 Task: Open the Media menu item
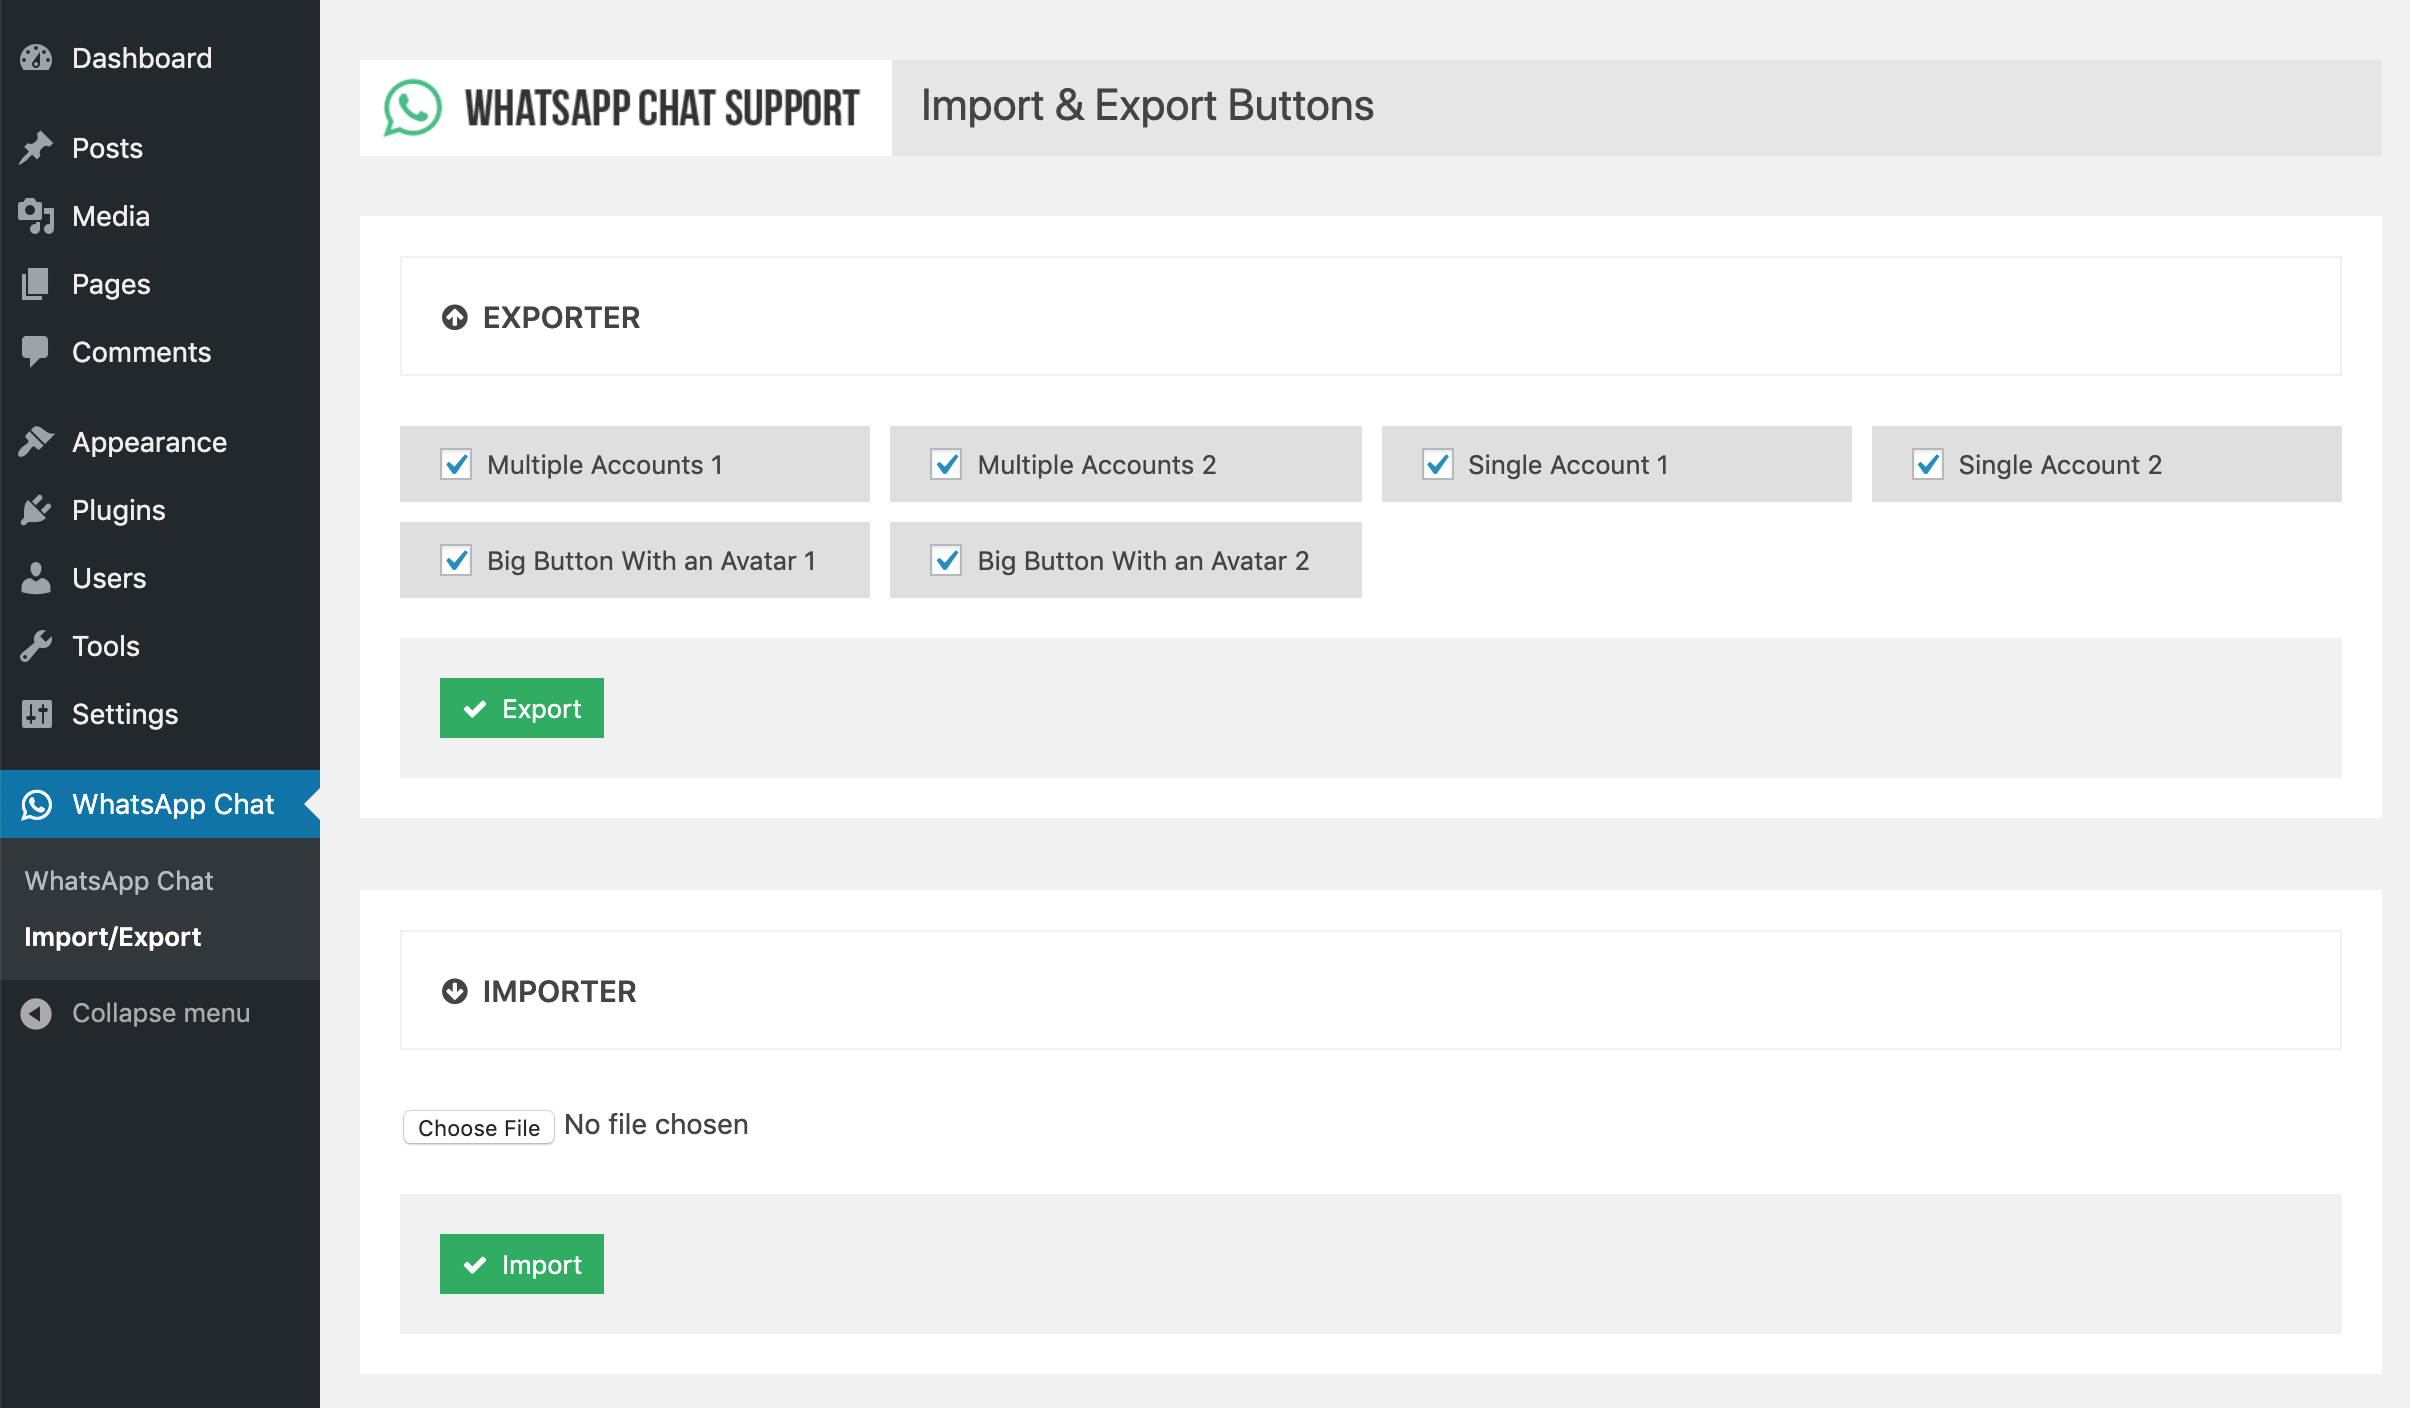pyautogui.click(x=160, y=216)
